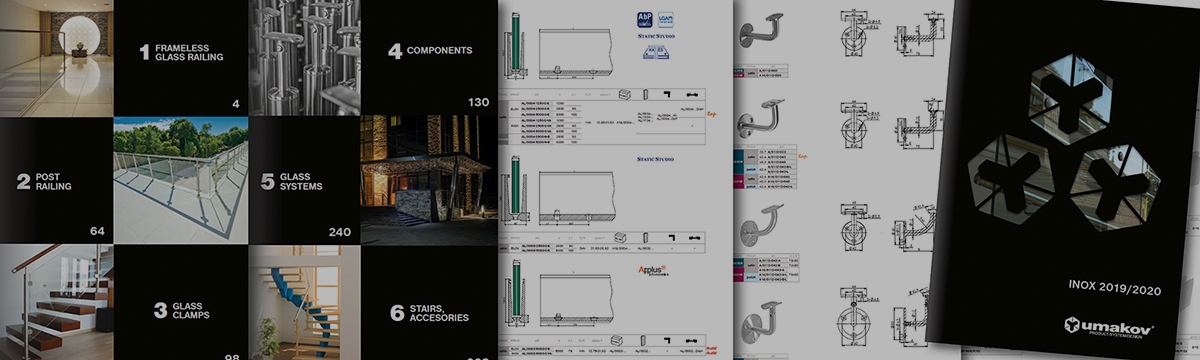Click the round lit window interior photo
Image resolution: width=1200 pixels, height=360 pixels.
[x=56, y=58]
